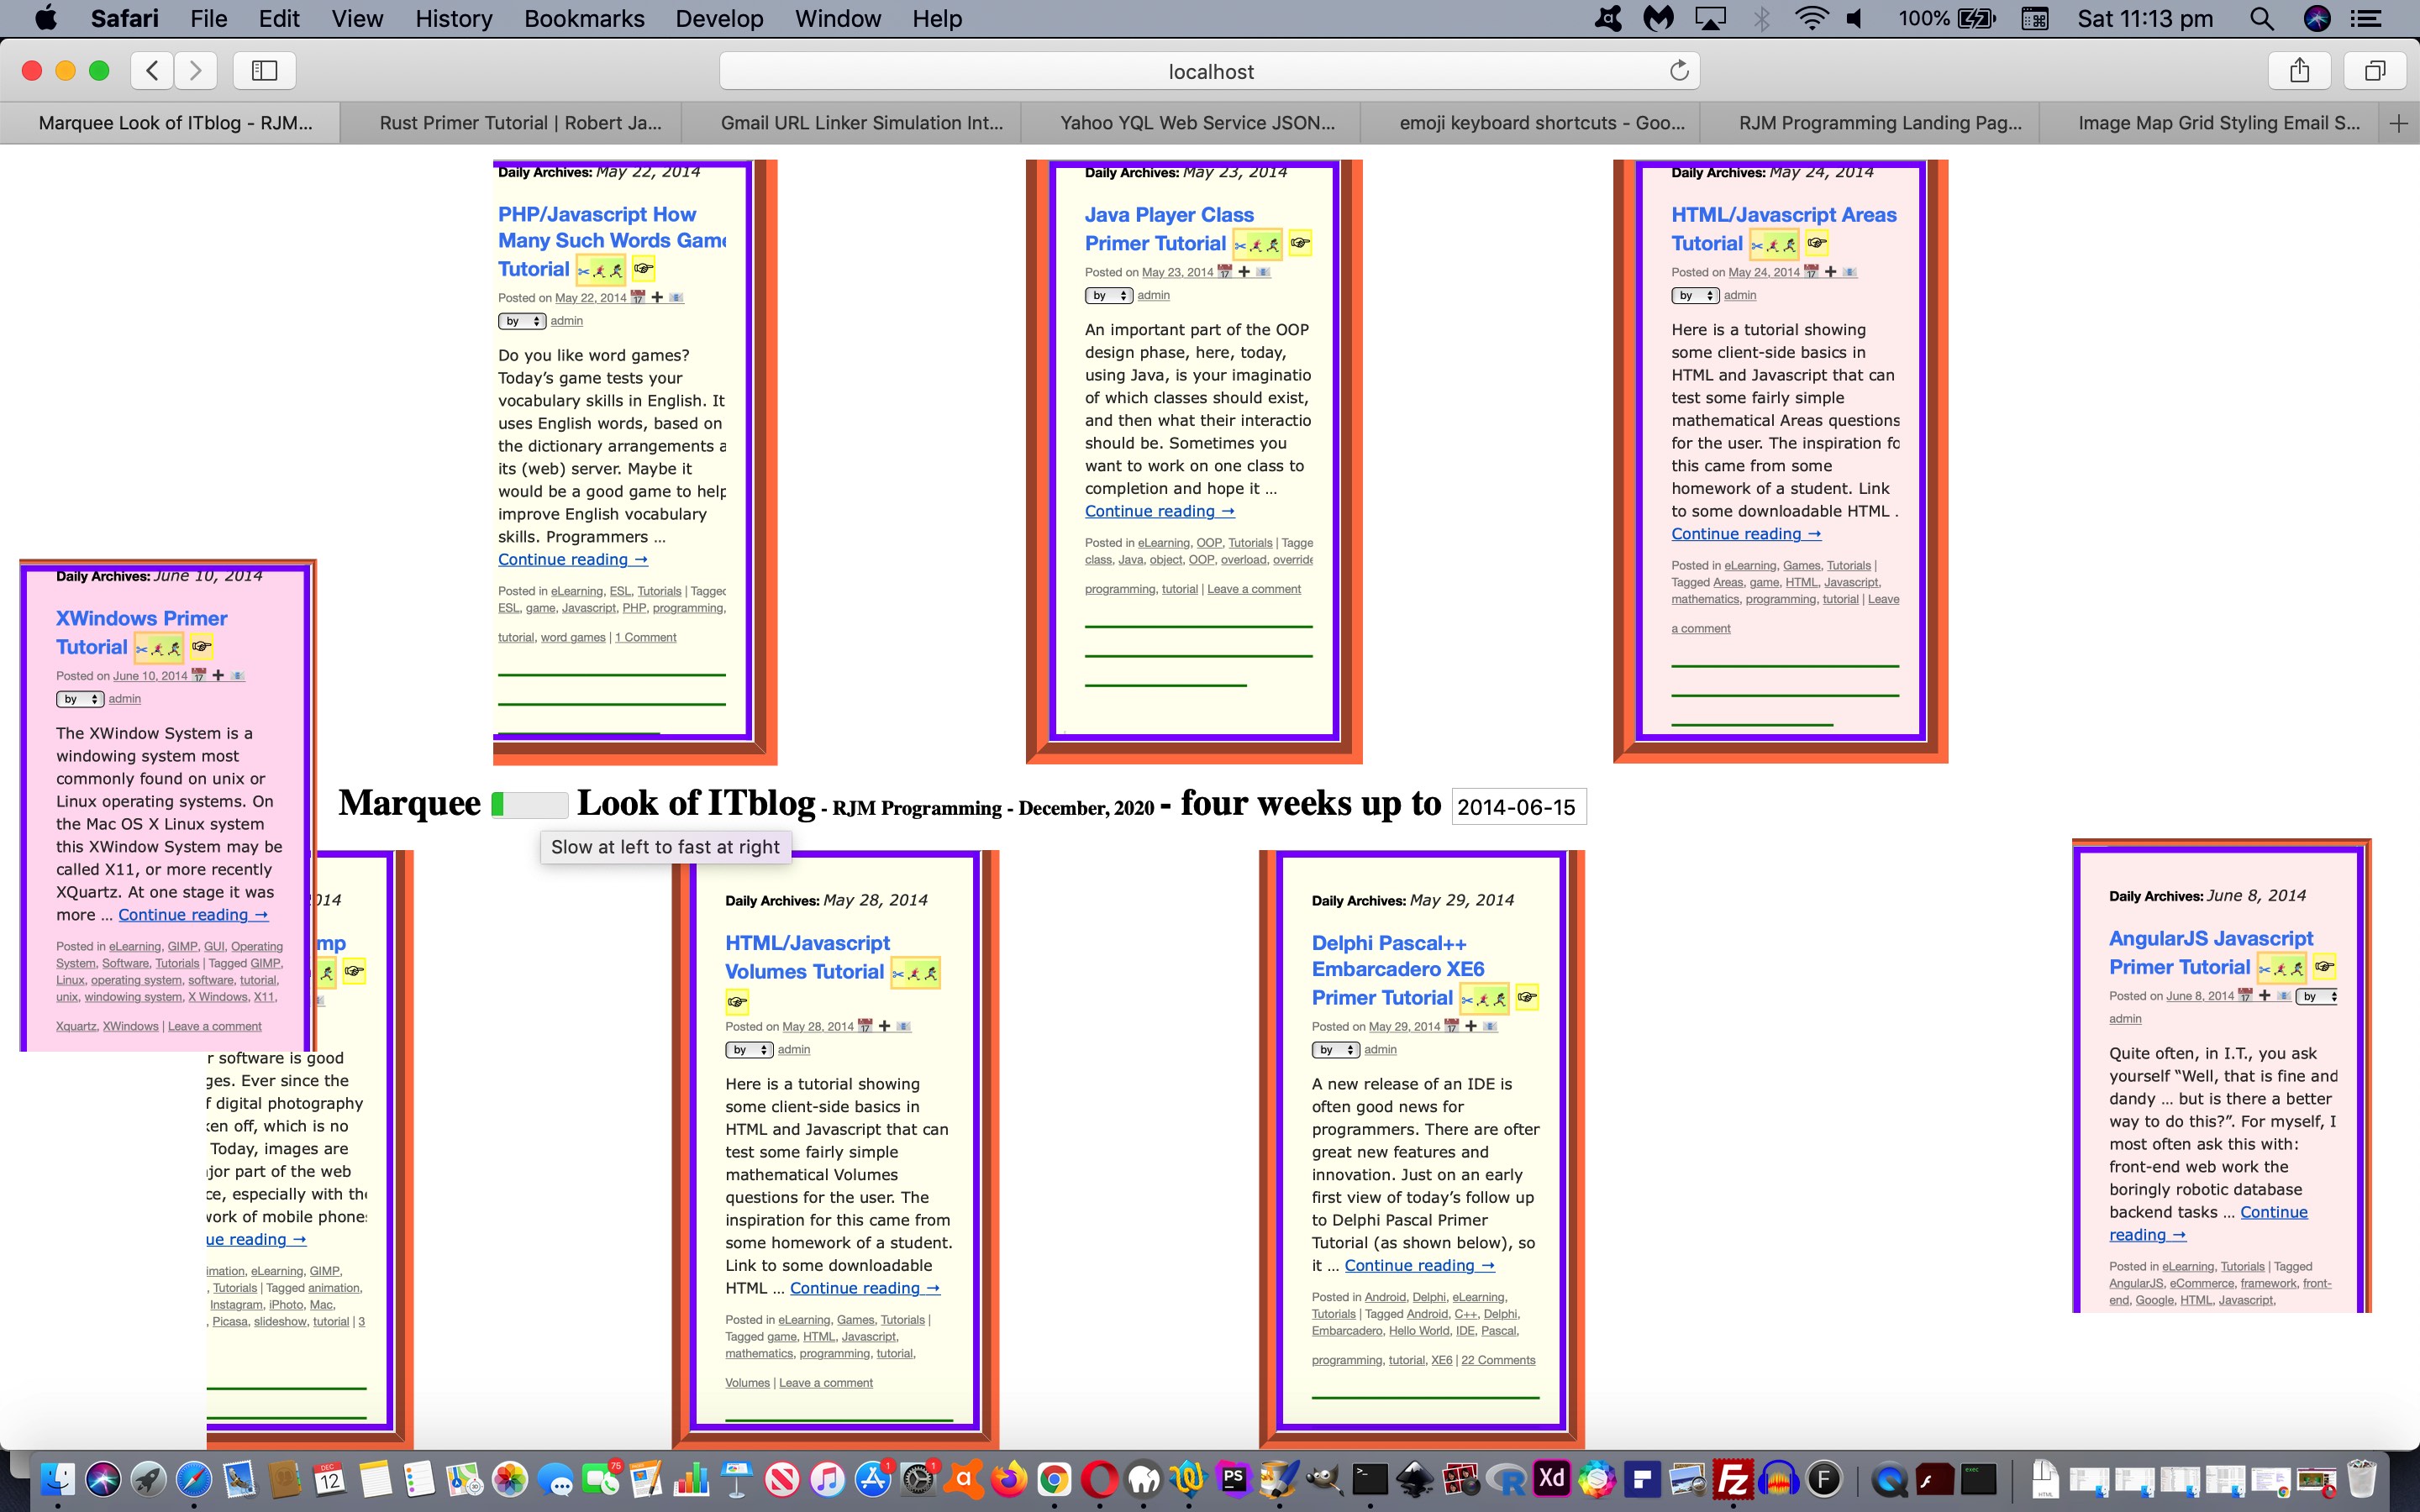Expand the 'by' dropdown in HTML/Javascript Volumes Tutorial post
Screen dimensions: 2420x1512
point(749,1050)
